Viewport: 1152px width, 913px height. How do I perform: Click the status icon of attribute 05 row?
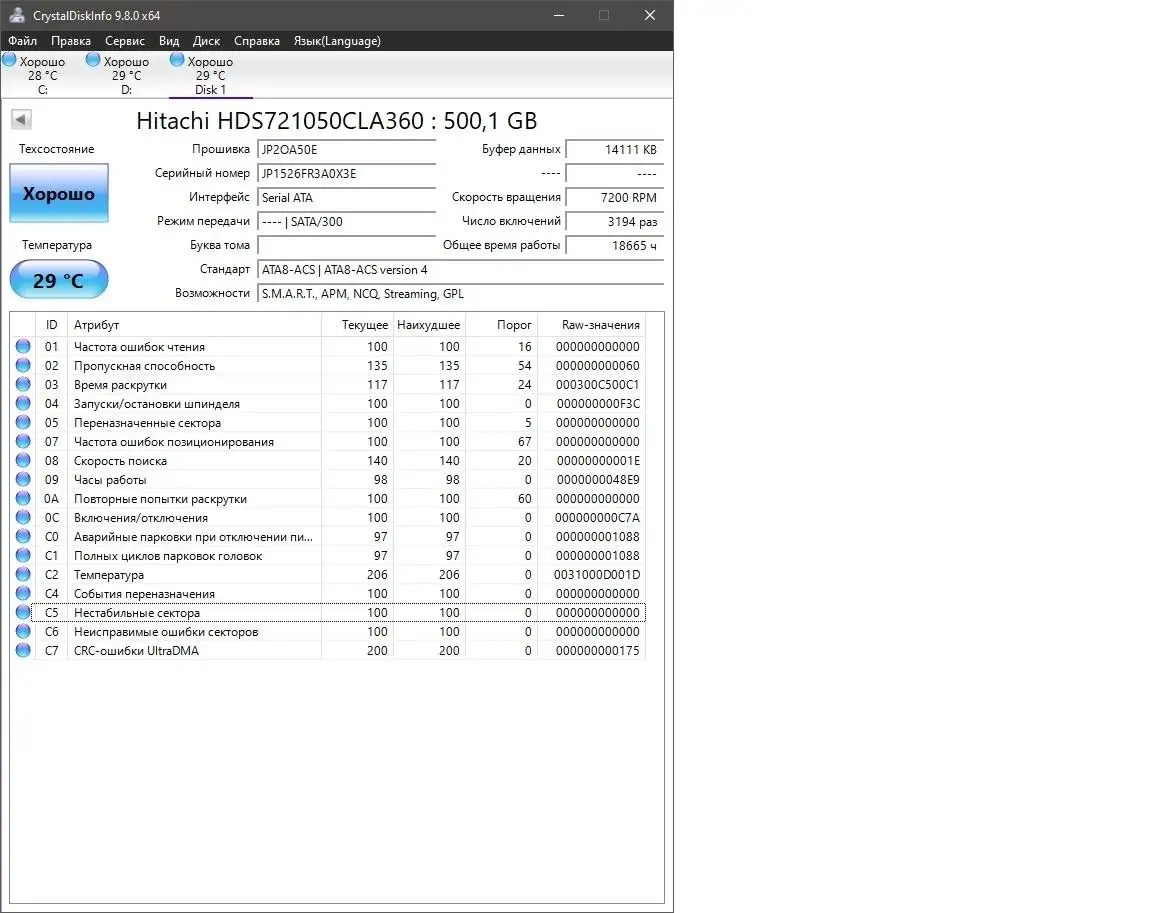[x=23, y=423]
